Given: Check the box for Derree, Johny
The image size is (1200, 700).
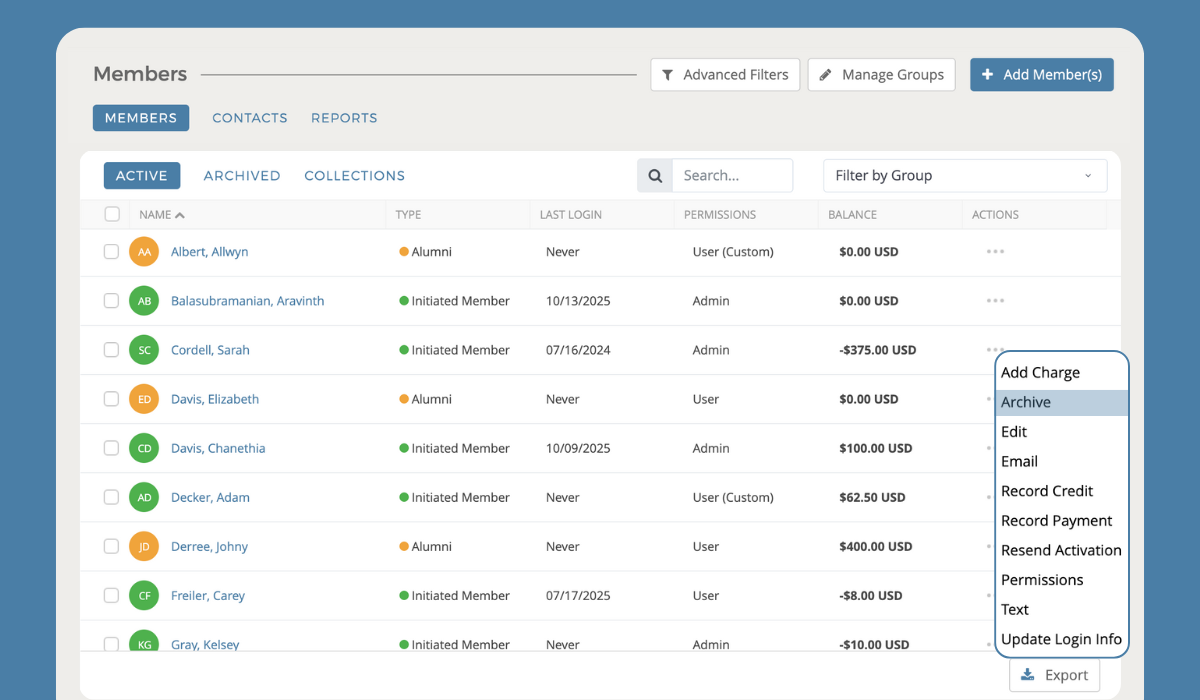Looking at the screenshot, I should [112, 546].
